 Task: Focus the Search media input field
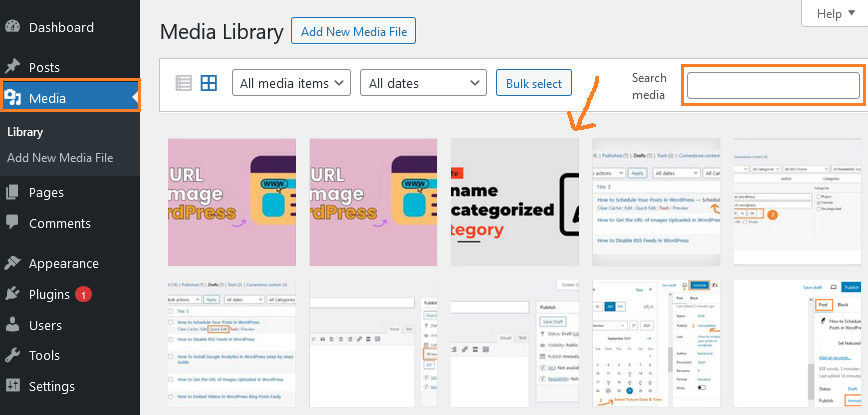(773, 85)
